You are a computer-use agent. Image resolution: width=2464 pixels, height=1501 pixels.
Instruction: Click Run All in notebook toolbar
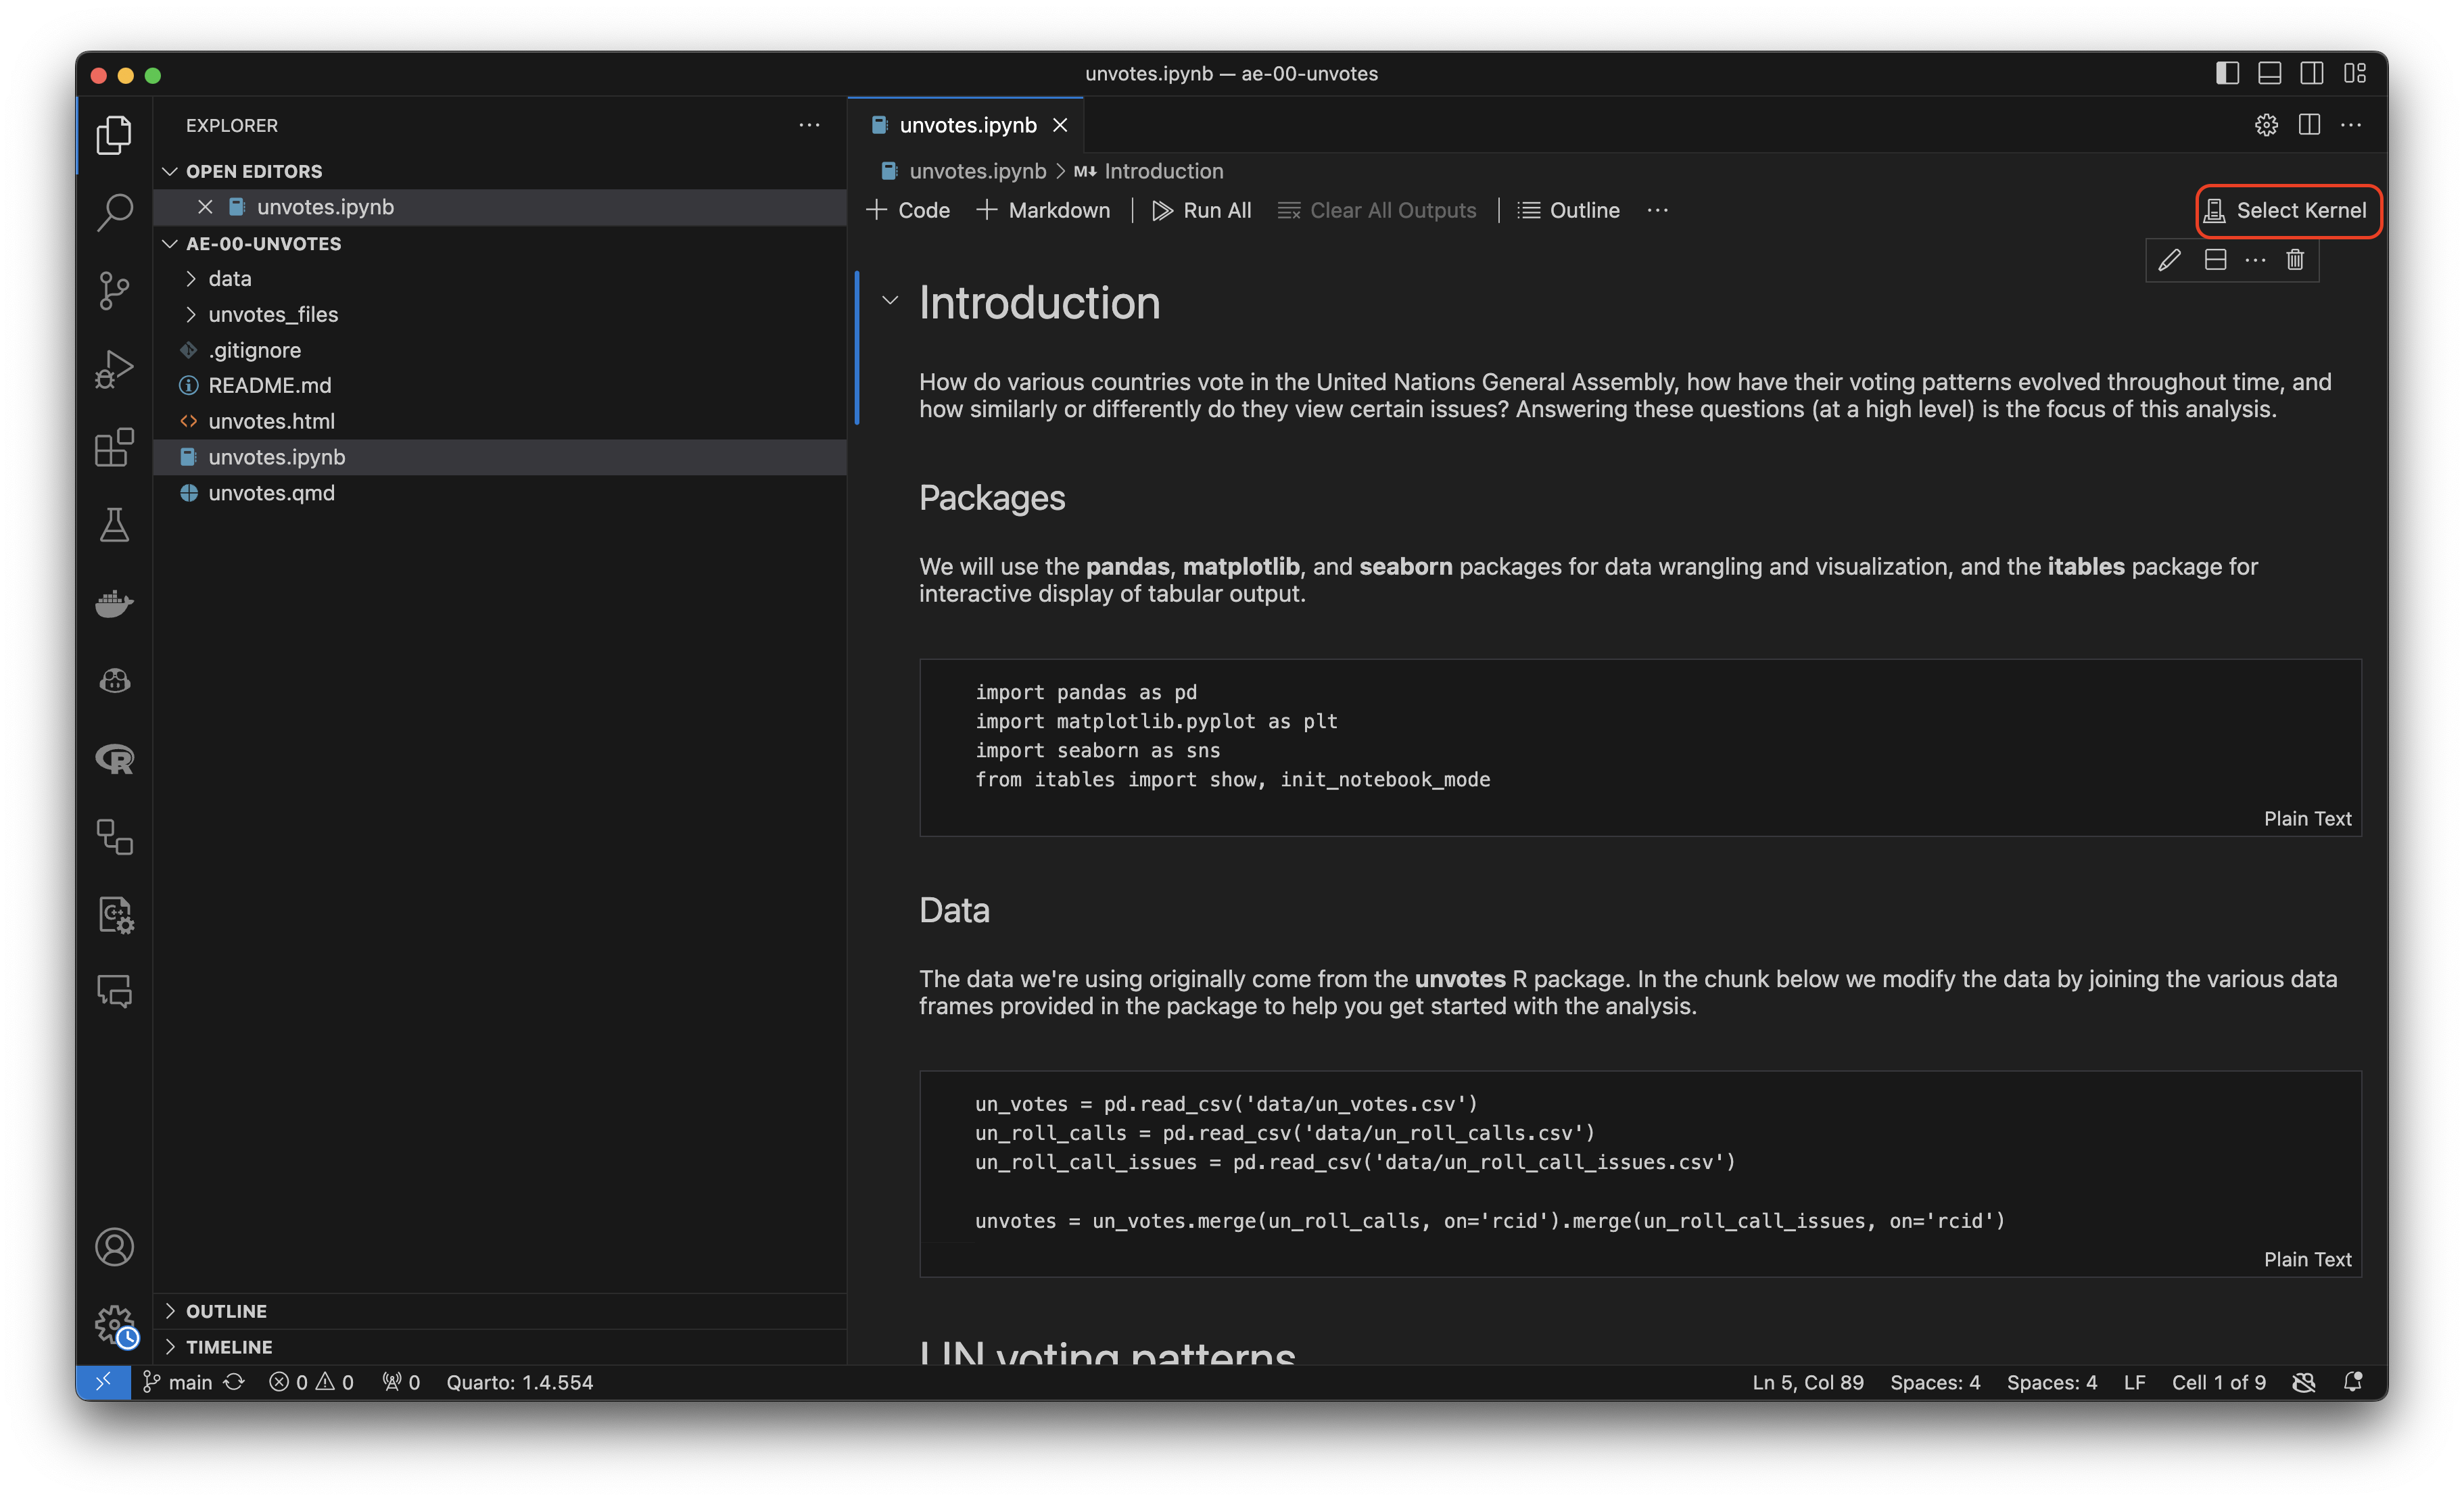pyautogui.click(x=1202, y=210)
